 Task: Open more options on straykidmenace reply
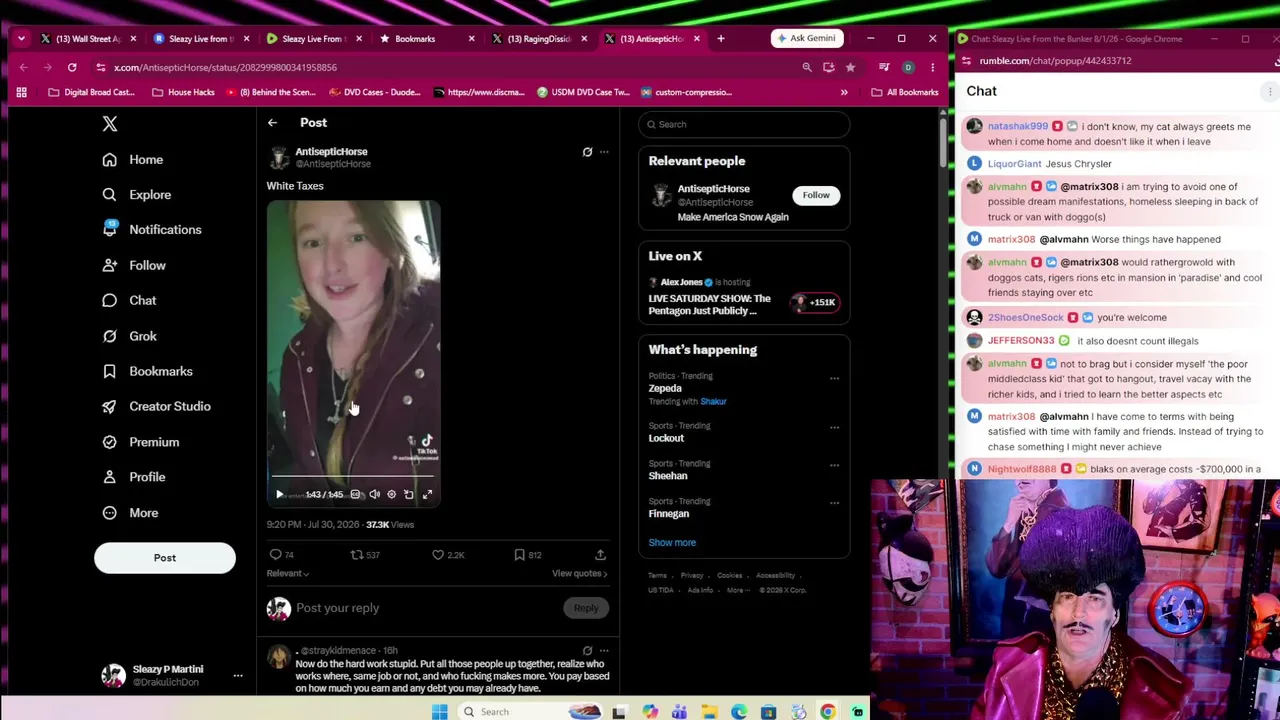[604, 651]
